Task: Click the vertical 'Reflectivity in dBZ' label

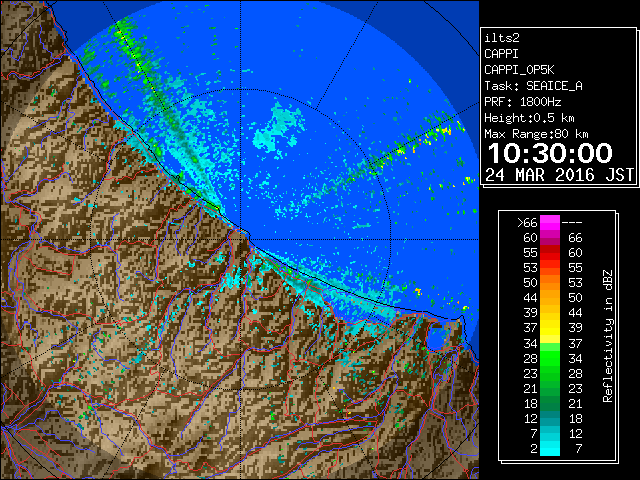Action: 608,336
